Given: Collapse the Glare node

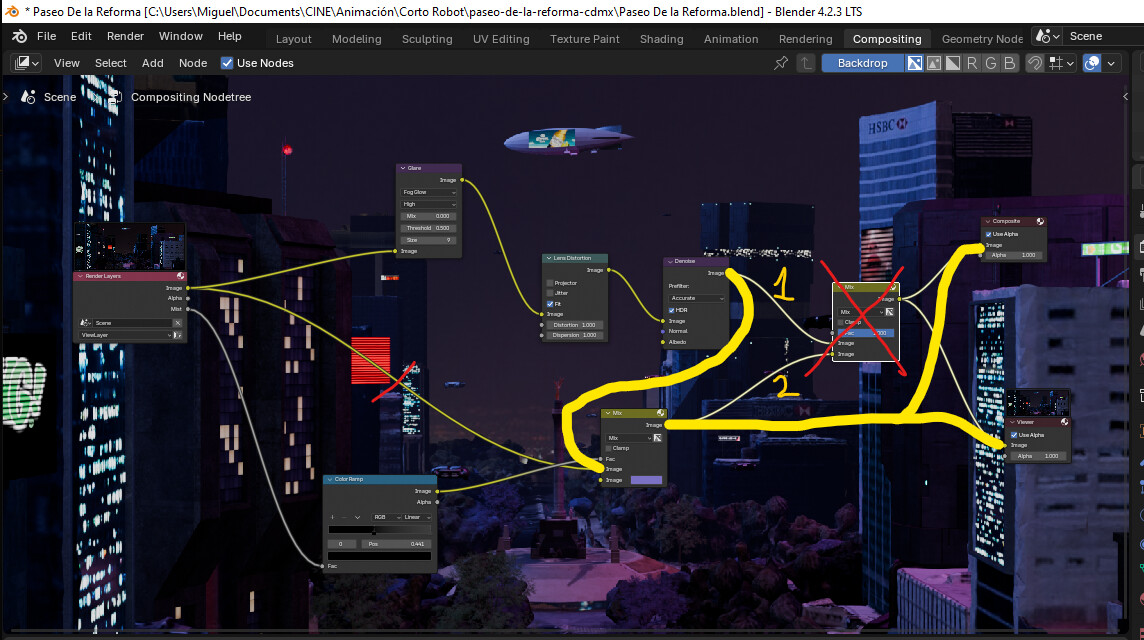Looking at the screenshot, I should click(x=403, y=168).
